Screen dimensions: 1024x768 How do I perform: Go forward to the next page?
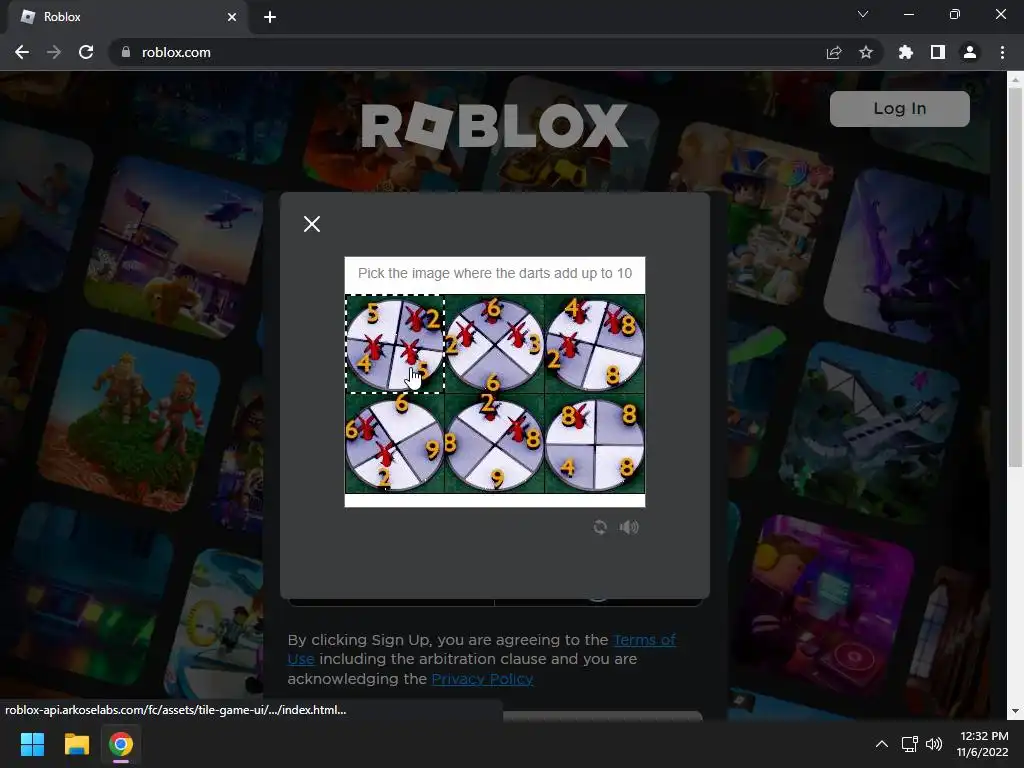(54, 52)
